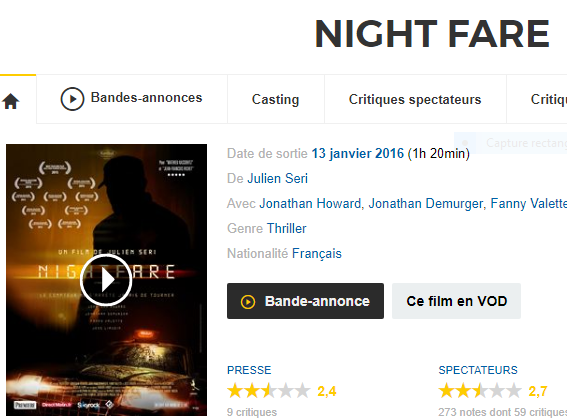
Task: Switch to Critiques spectateurs tab
Action: (415, 99)
